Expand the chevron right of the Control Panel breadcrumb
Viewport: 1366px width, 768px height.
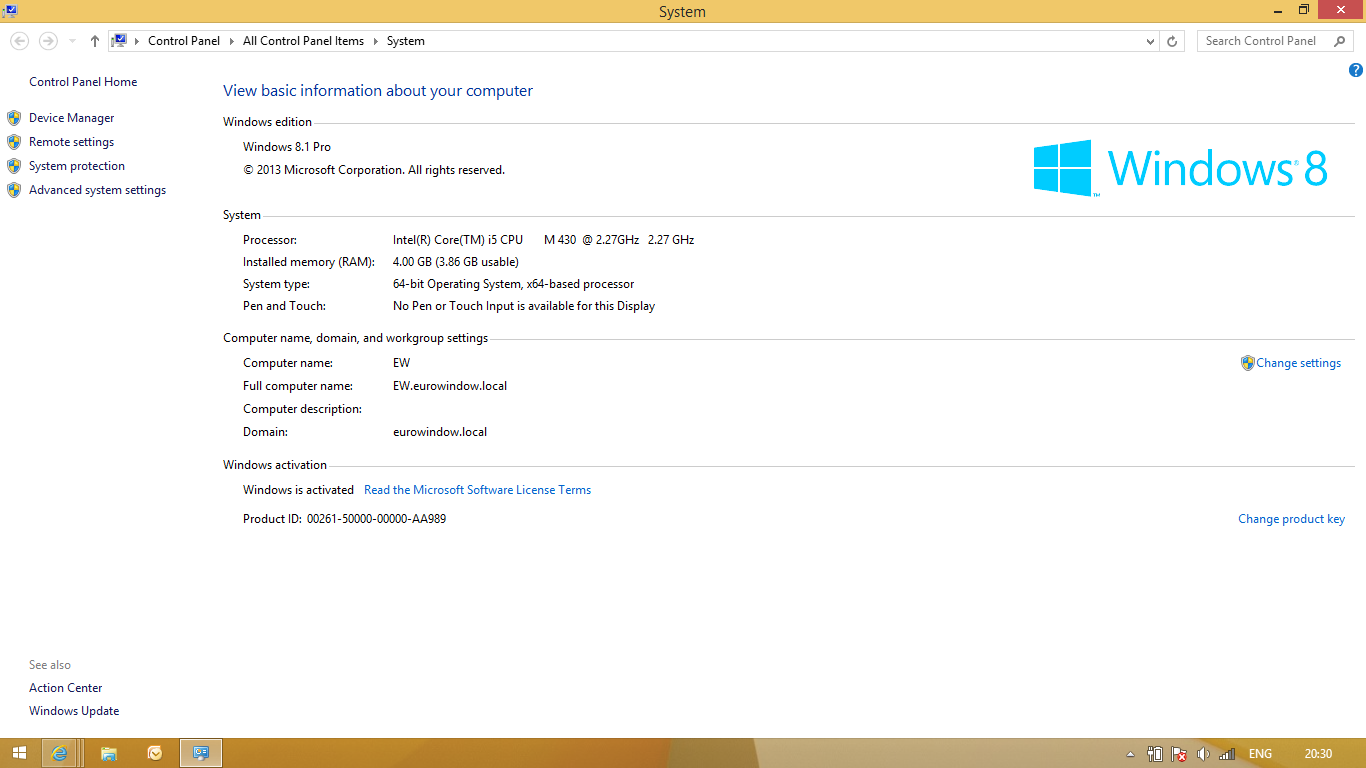(x=232, y=41)
